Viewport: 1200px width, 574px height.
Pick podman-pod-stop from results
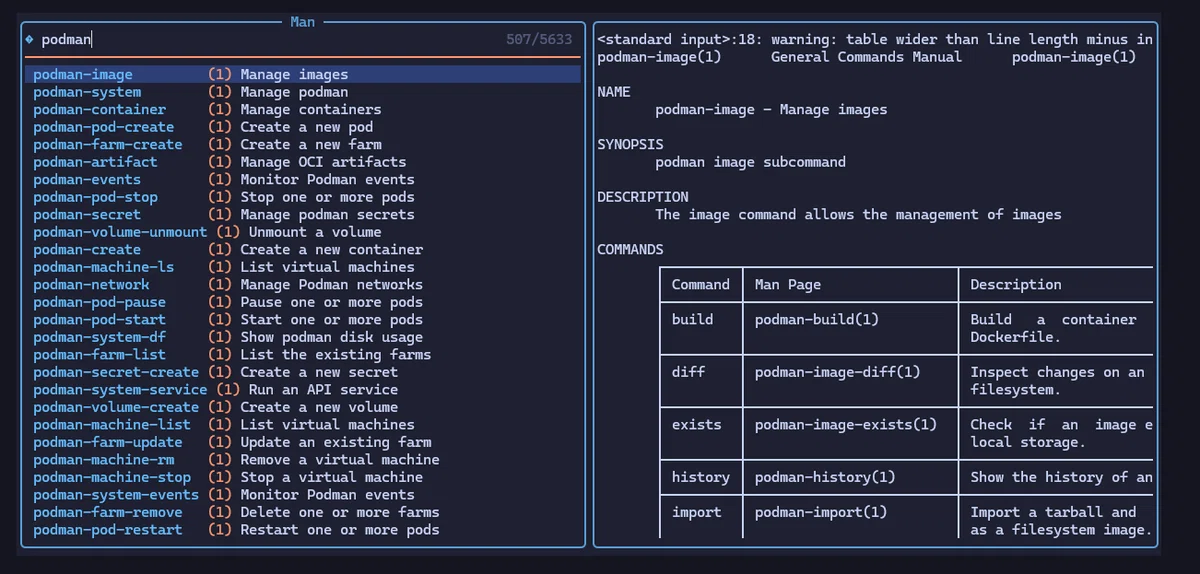pos(302,197)
